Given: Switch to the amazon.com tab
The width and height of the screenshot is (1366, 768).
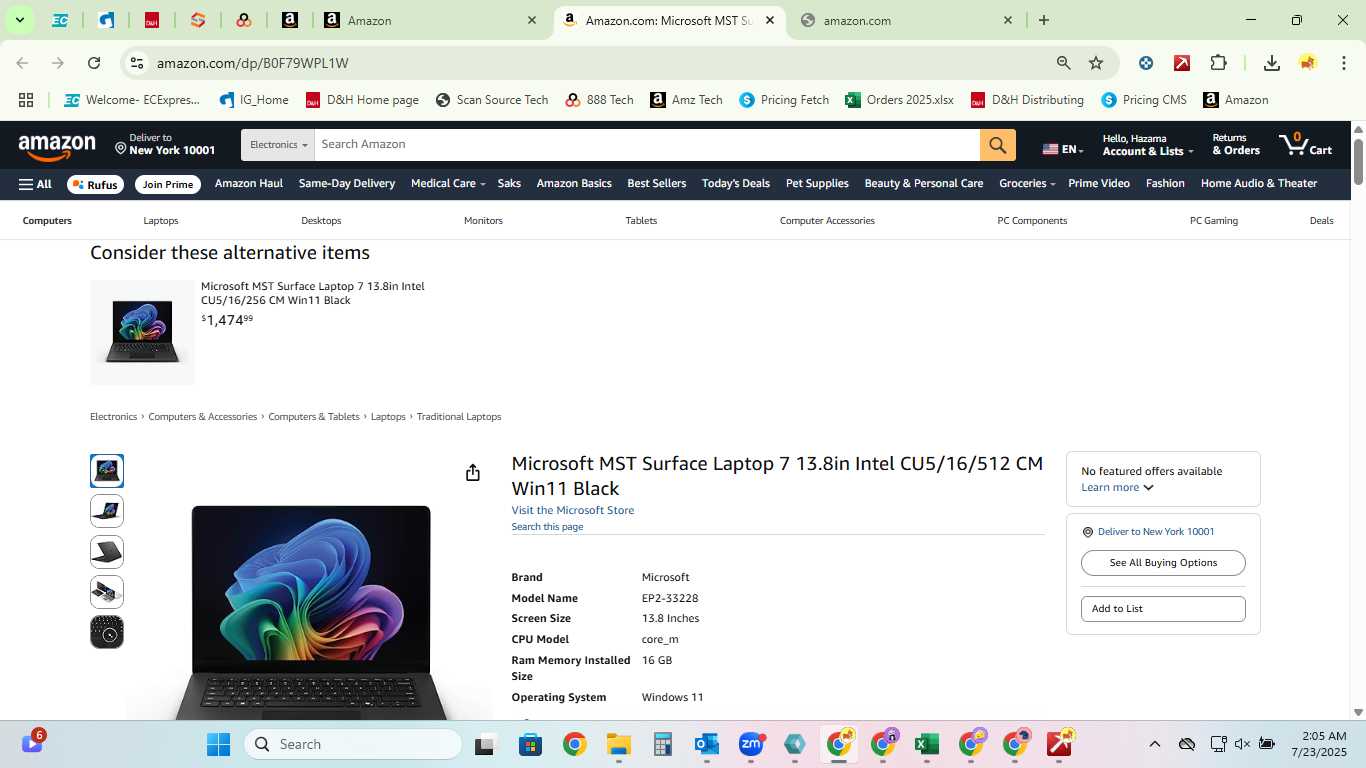Looking at the screenshot, I should [908, 20].
